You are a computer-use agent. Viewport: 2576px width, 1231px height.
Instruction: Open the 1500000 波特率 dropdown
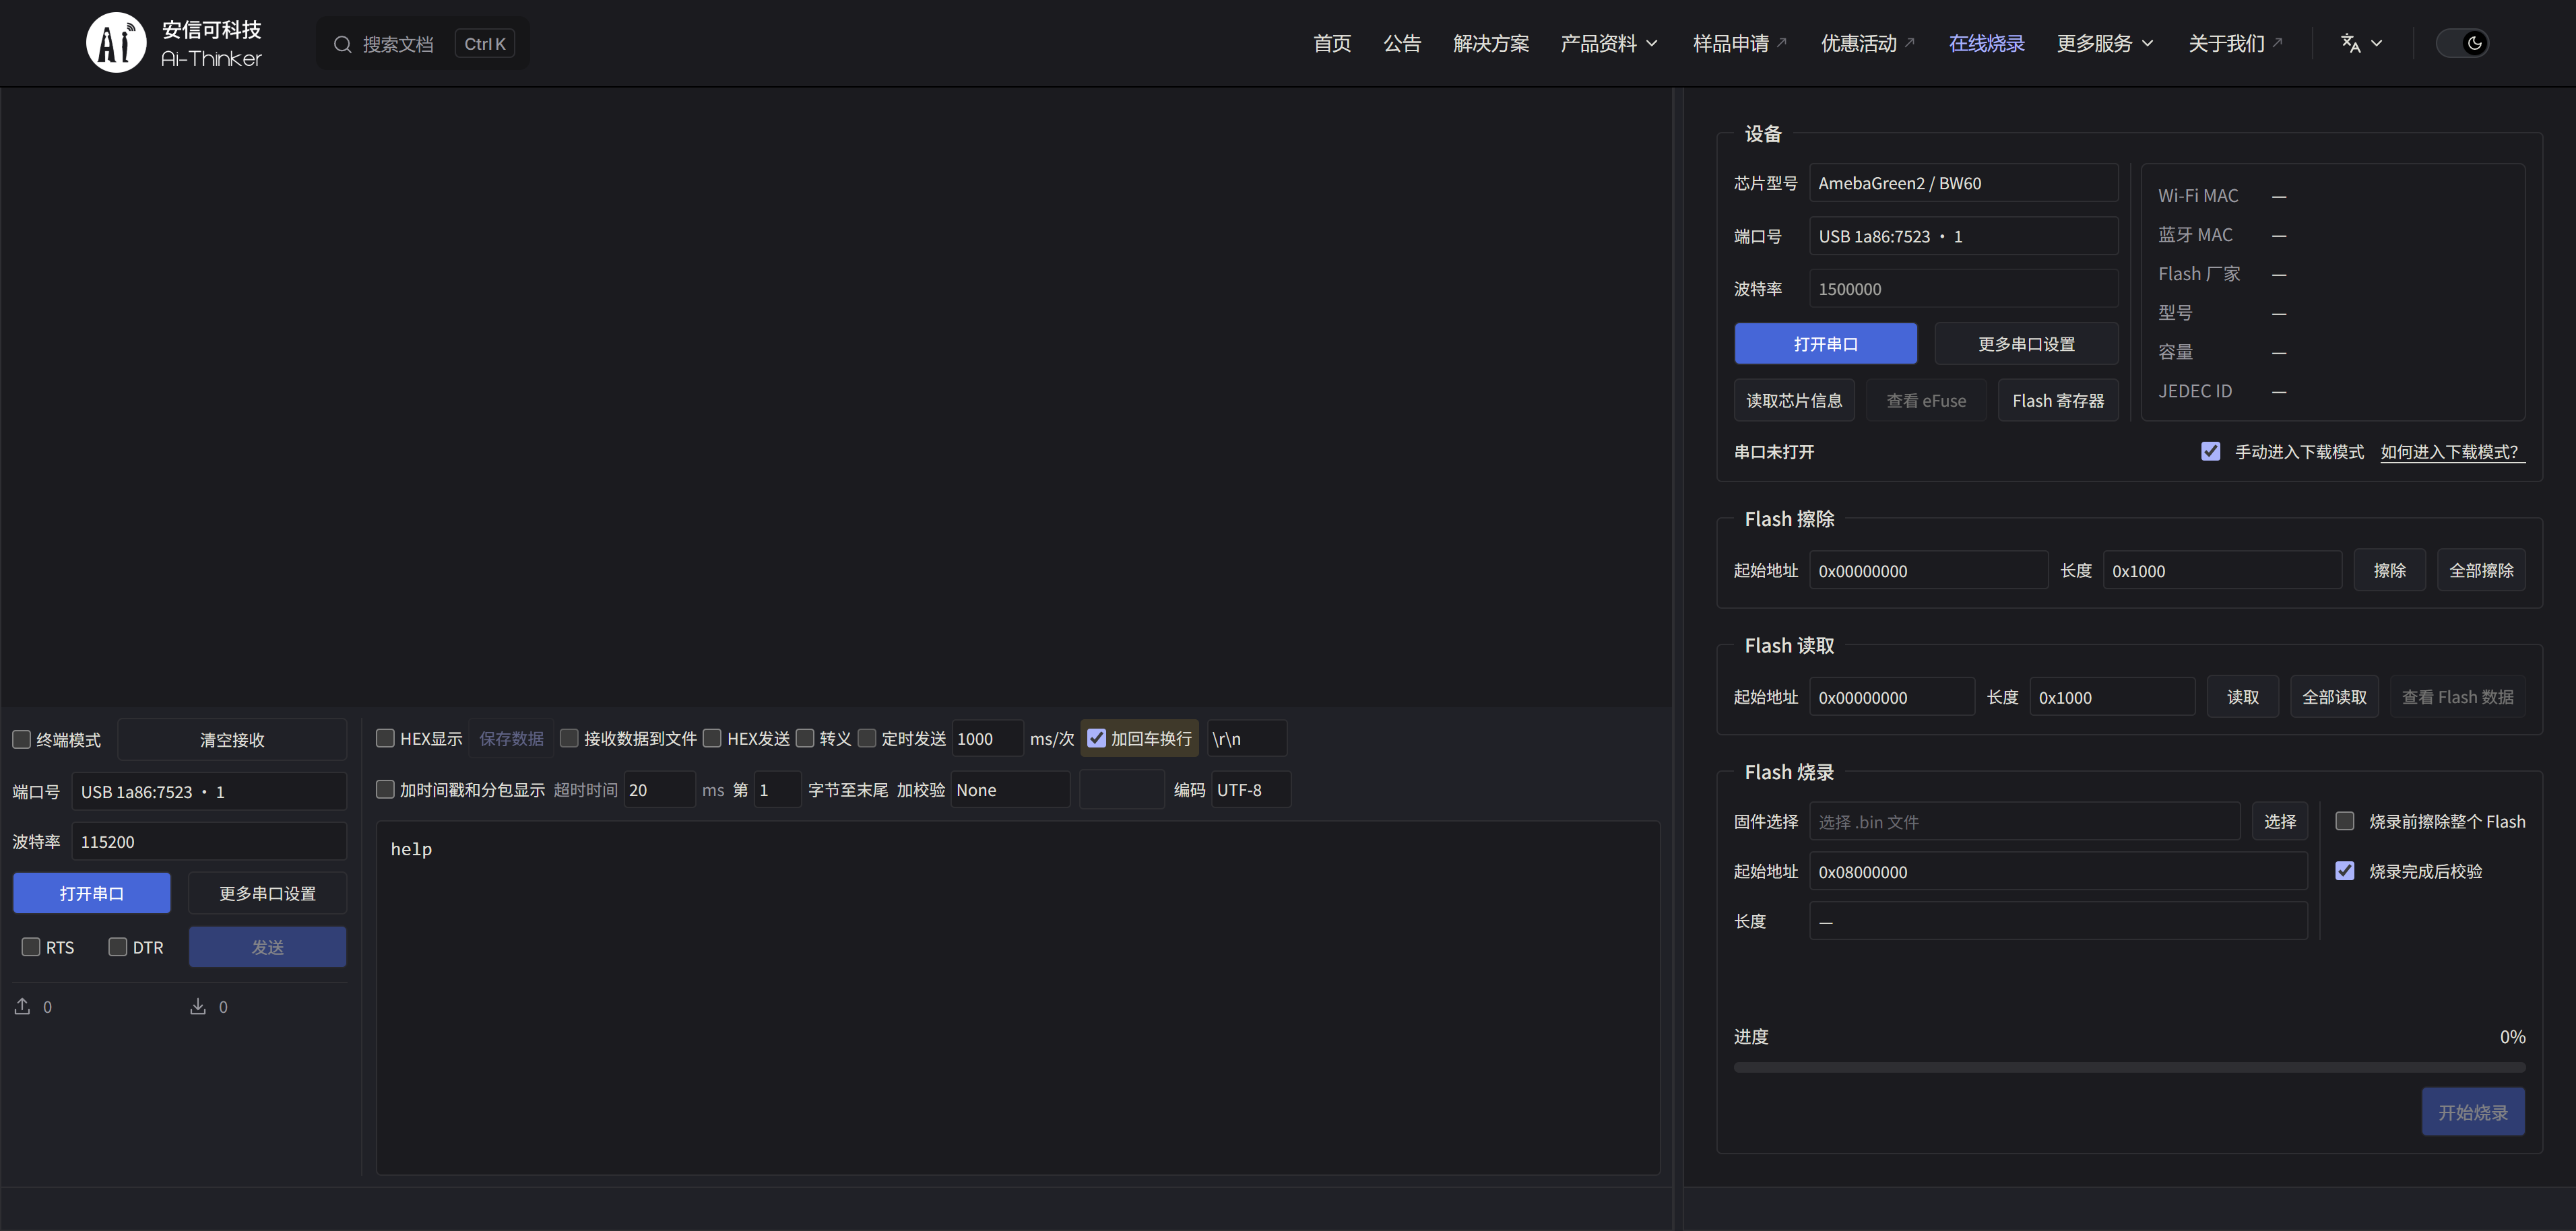point(1963,289)
